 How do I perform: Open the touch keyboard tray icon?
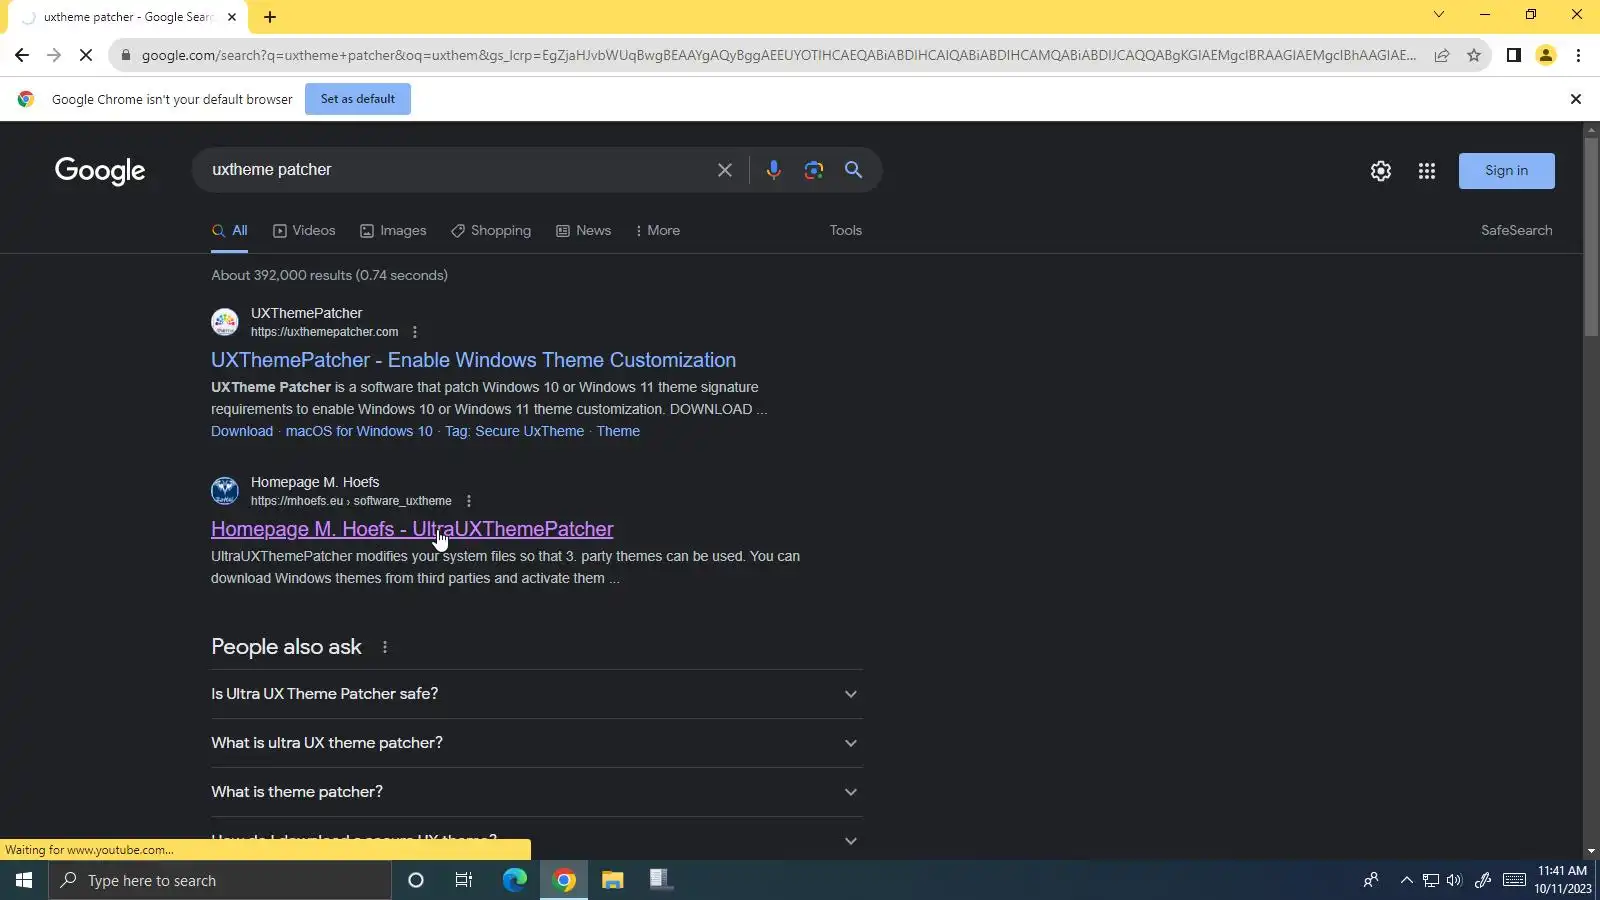[x=1515, y=880]
